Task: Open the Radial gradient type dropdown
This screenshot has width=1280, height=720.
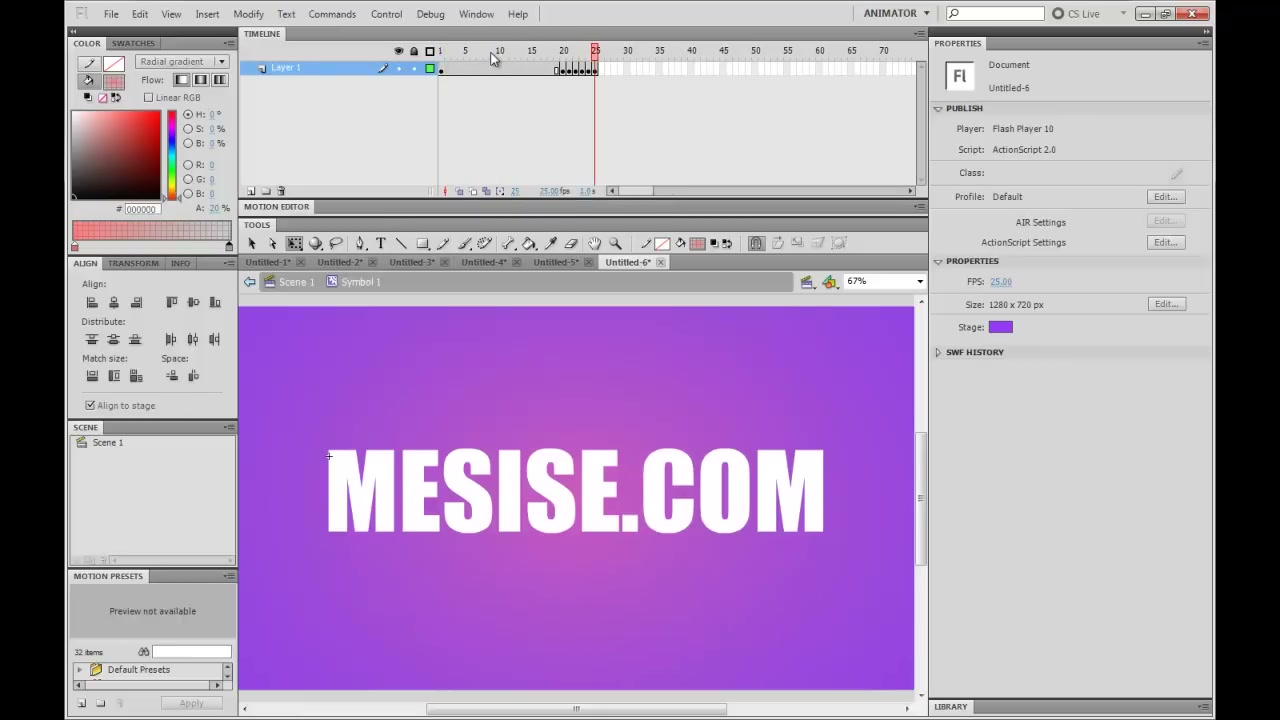Action: [182, 62]
